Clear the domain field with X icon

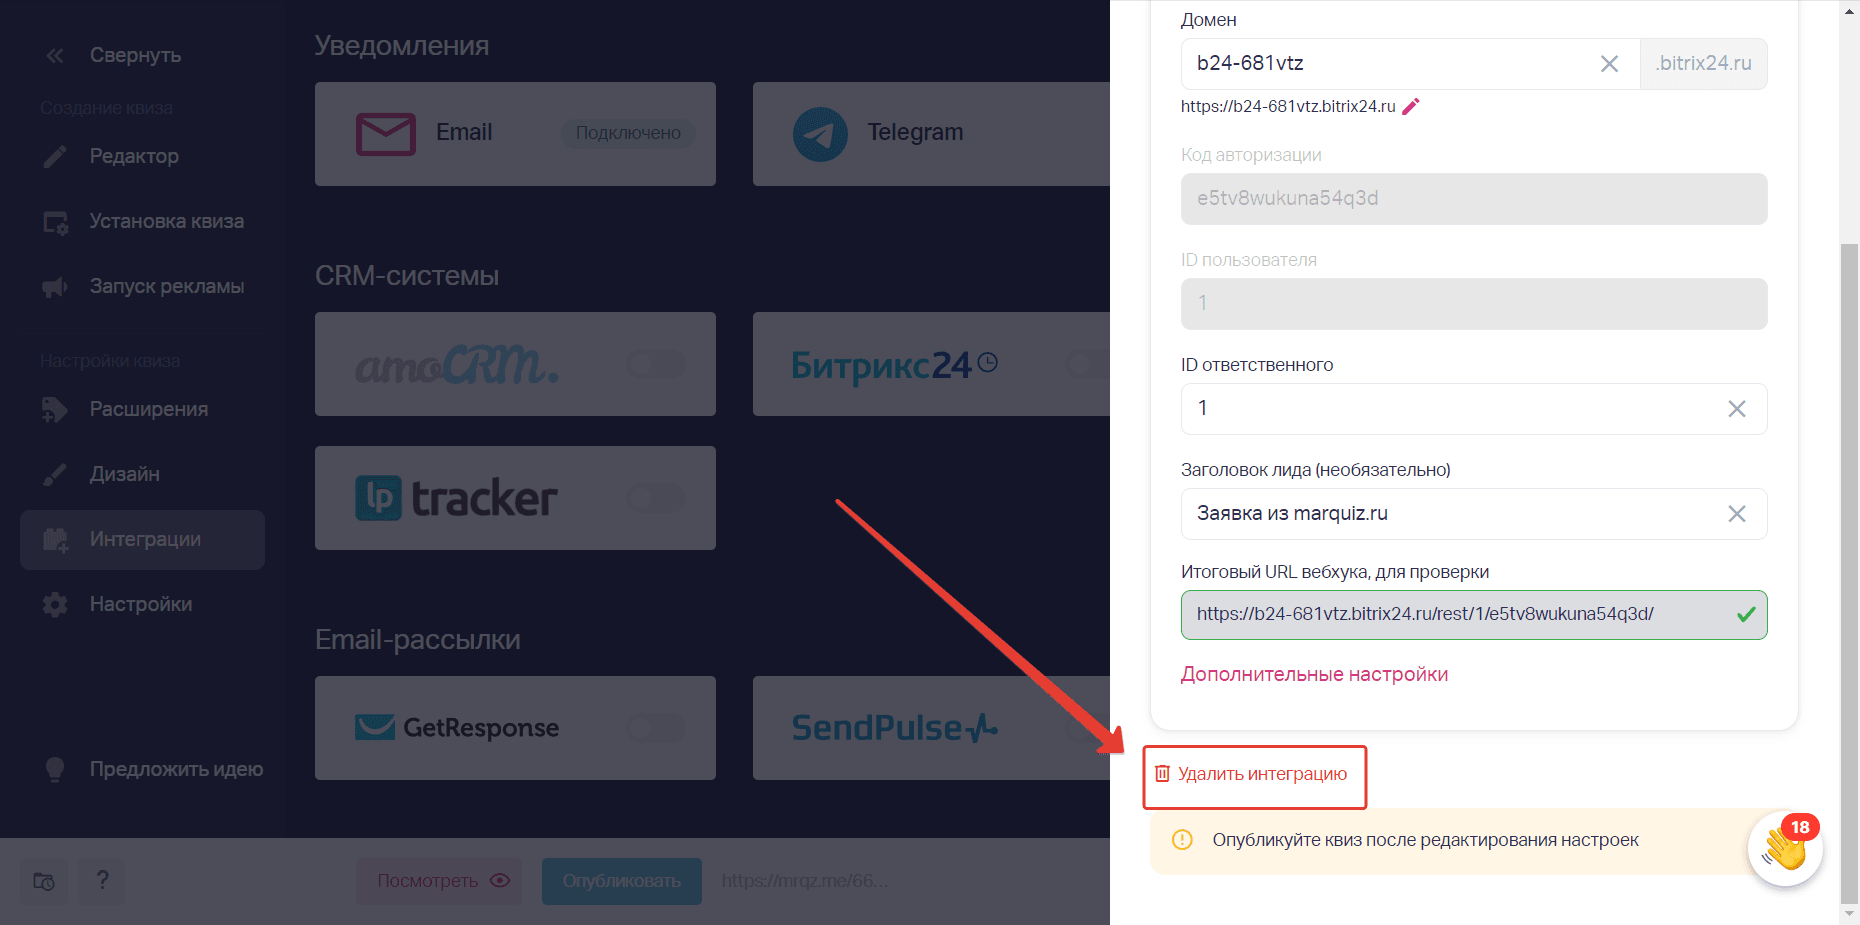1609,64
